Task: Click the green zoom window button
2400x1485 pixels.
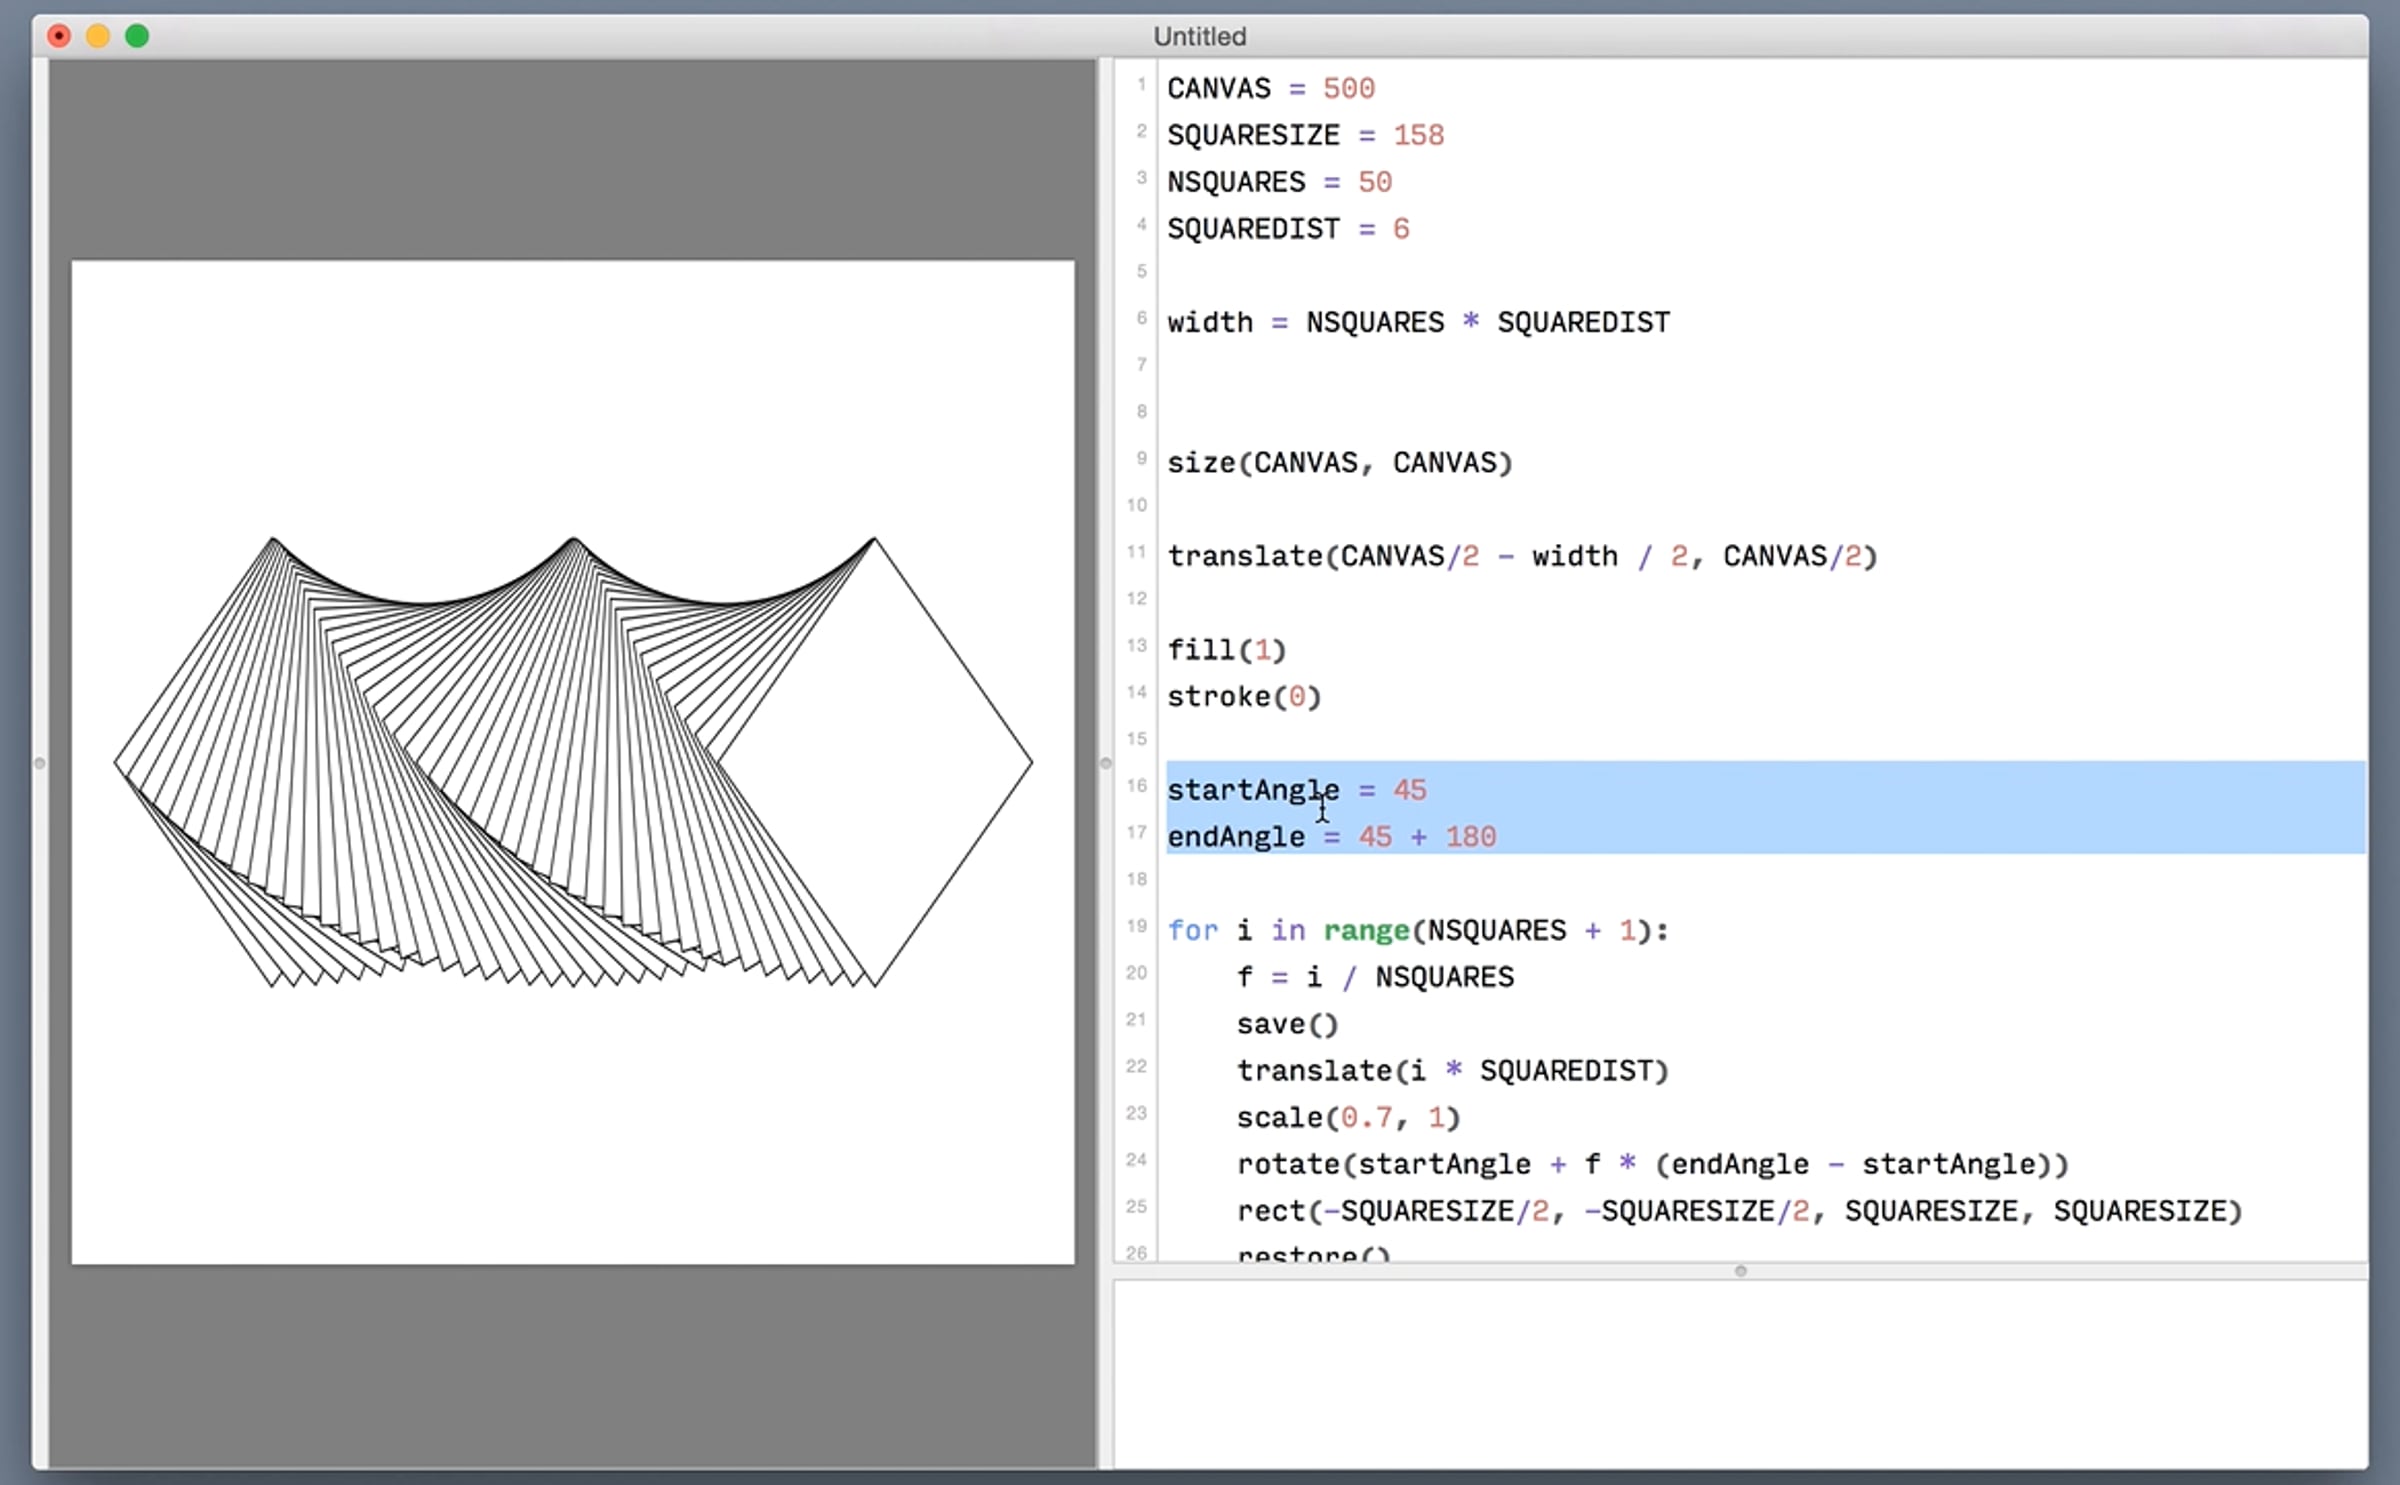Action: 137,36
